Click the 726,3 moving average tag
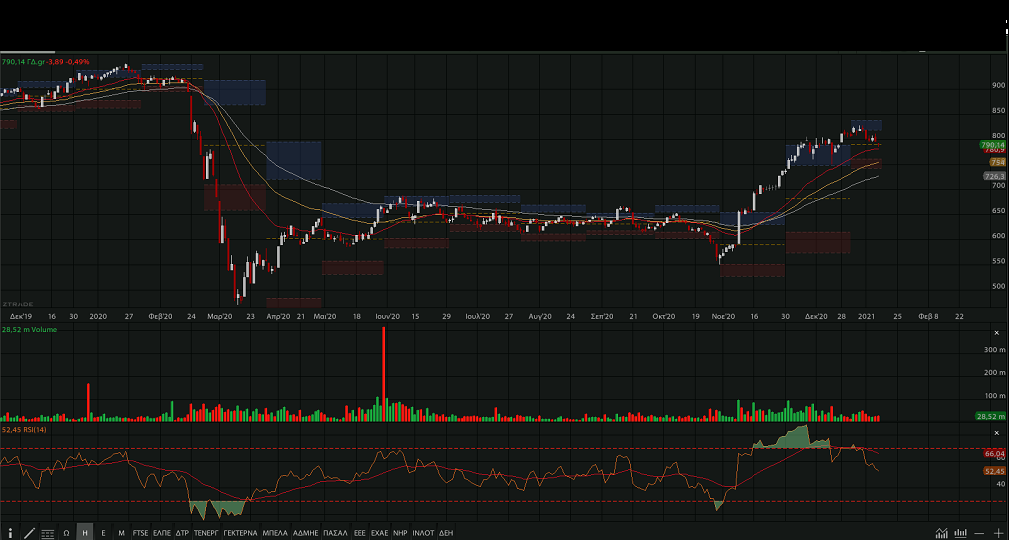 point(994,176)
